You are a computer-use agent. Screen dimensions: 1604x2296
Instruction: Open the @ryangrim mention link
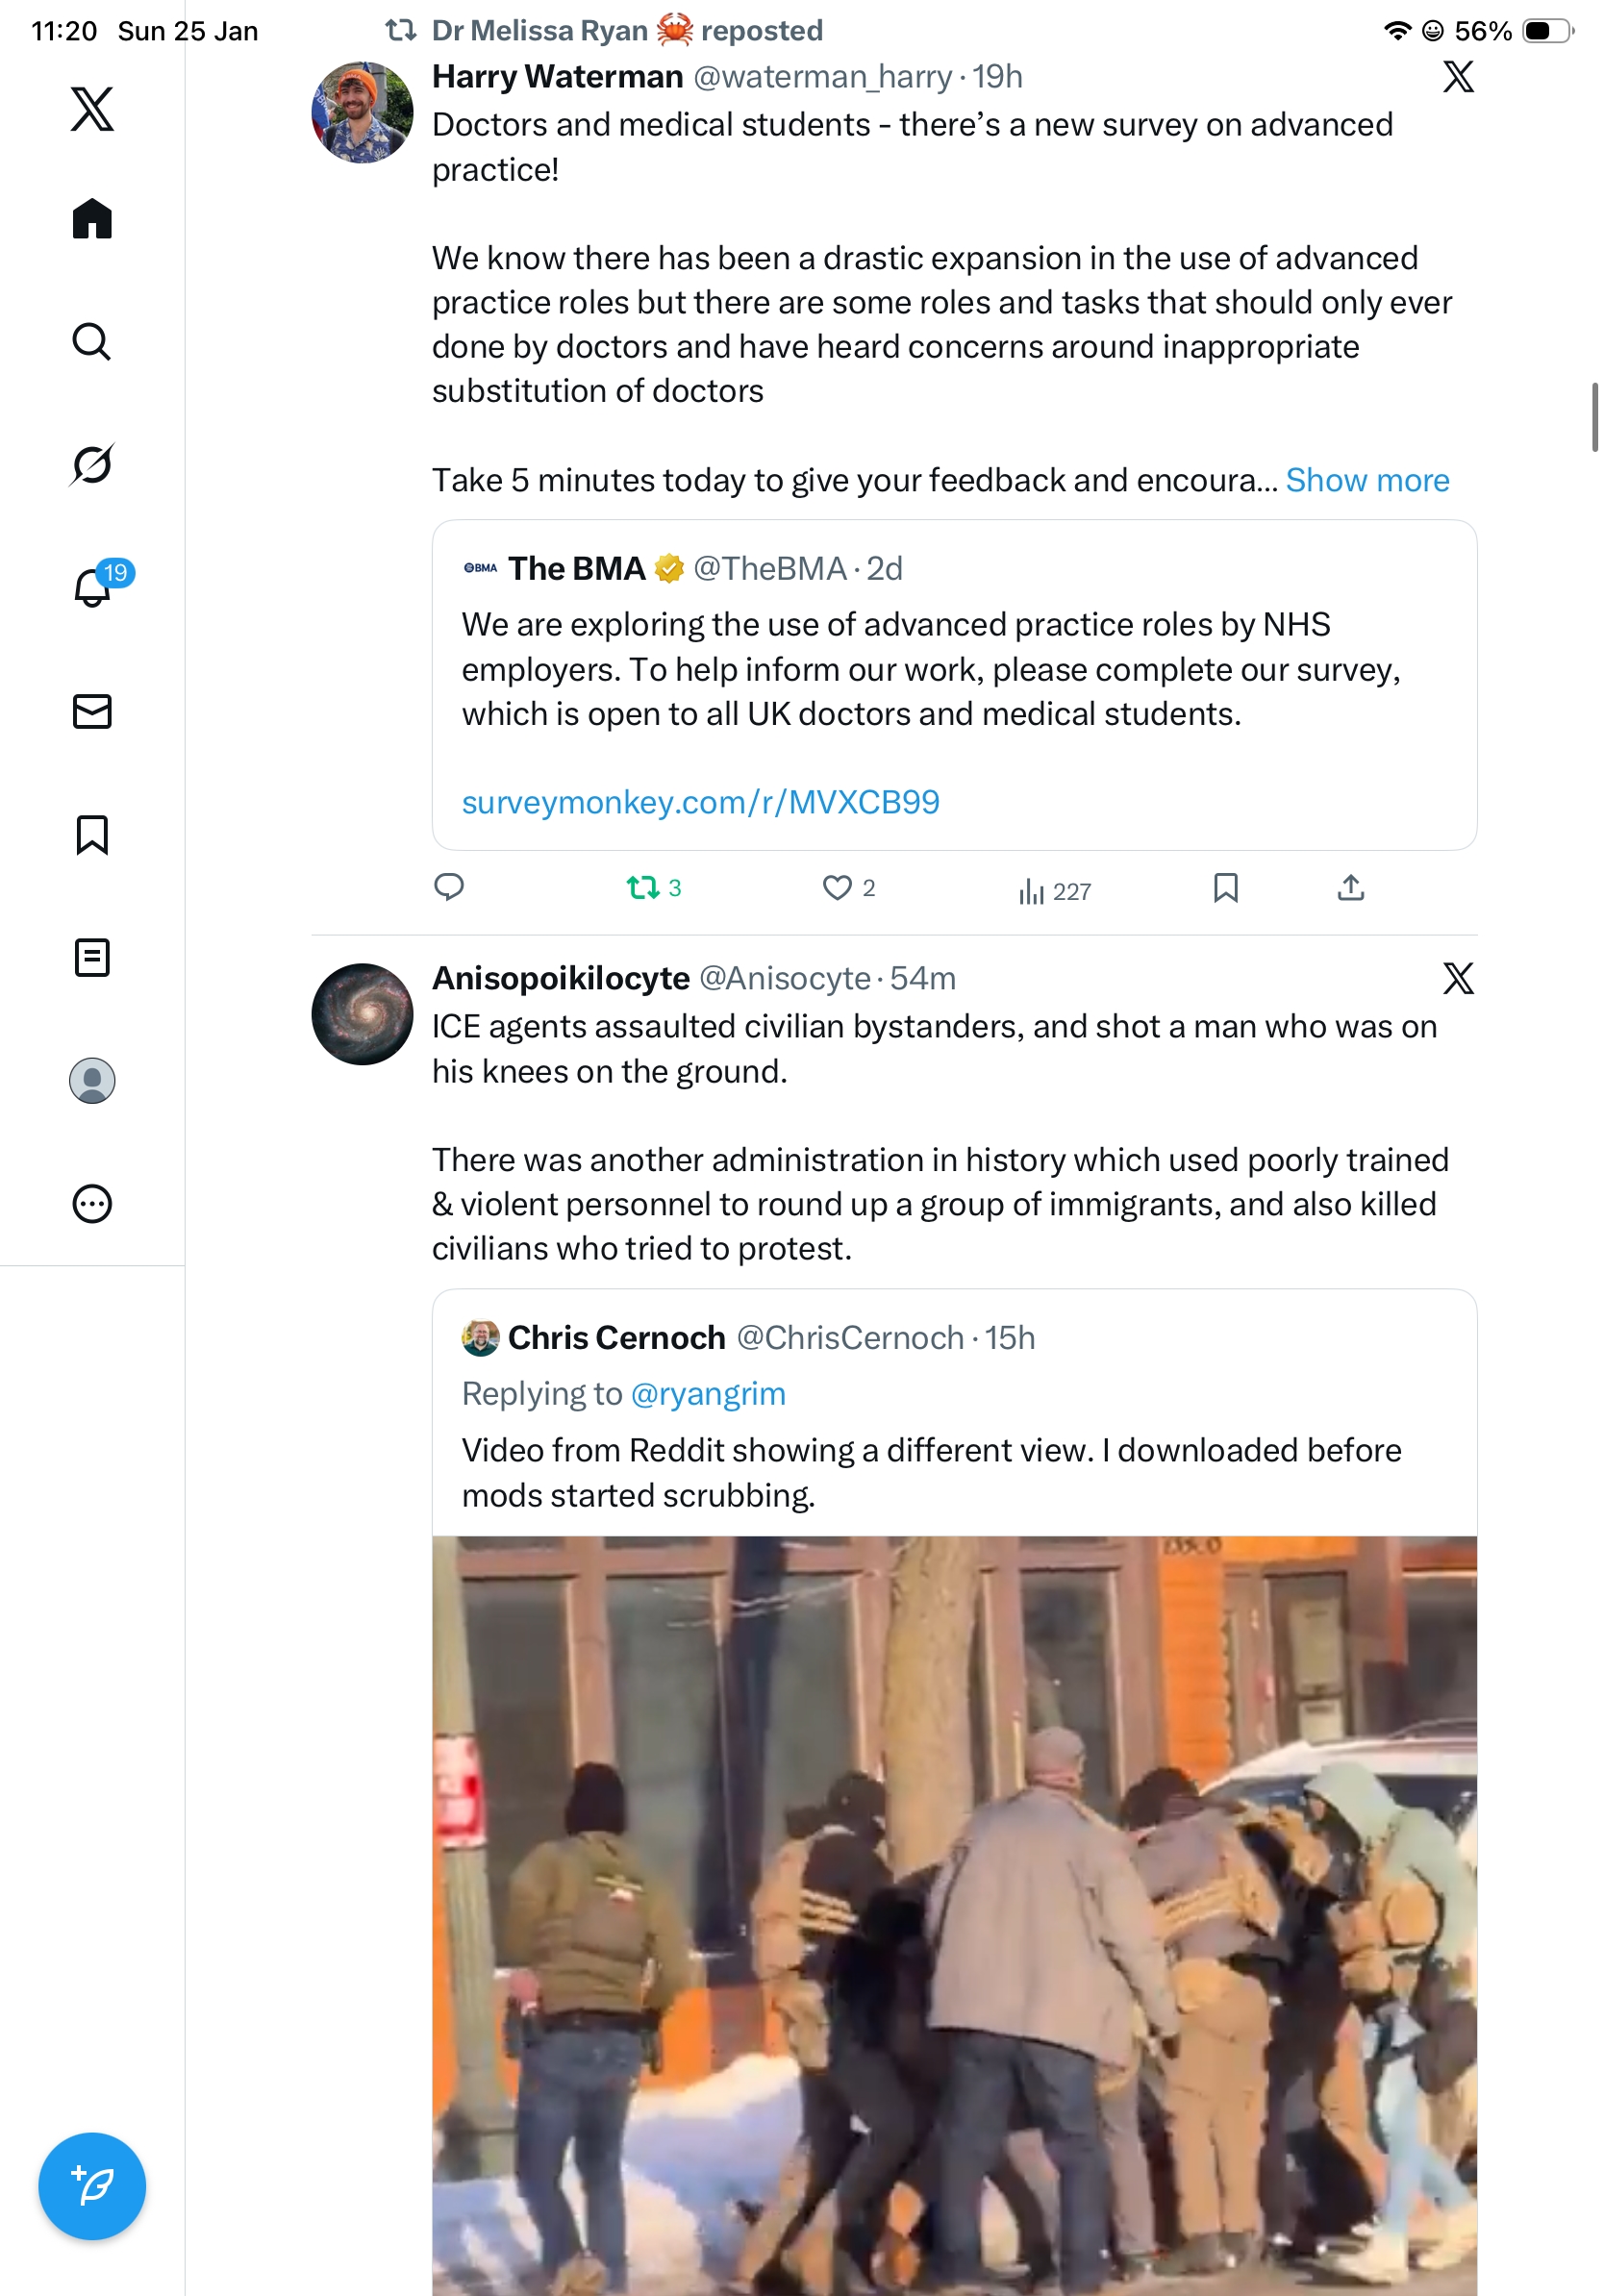(x=708, y=1393)
